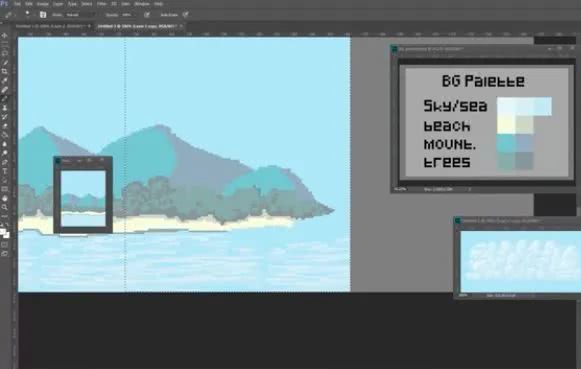Open the Edit menu

click(29, 4)
